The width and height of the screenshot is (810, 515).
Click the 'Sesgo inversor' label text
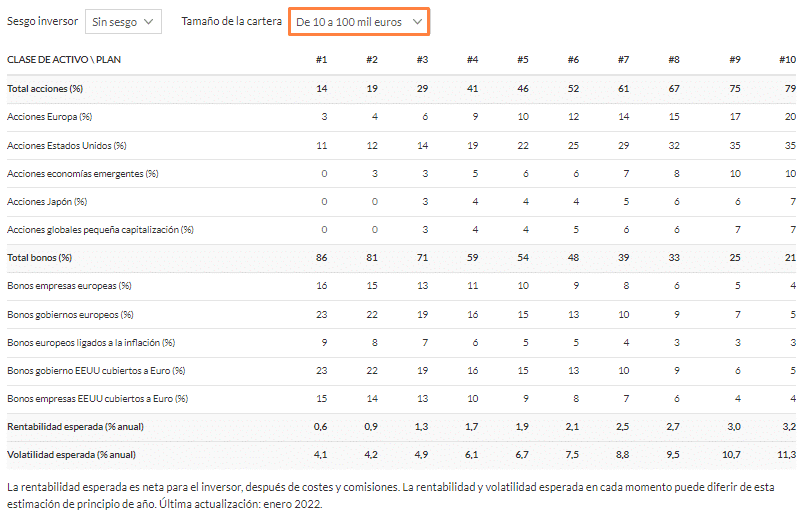[x=42, y=21]
